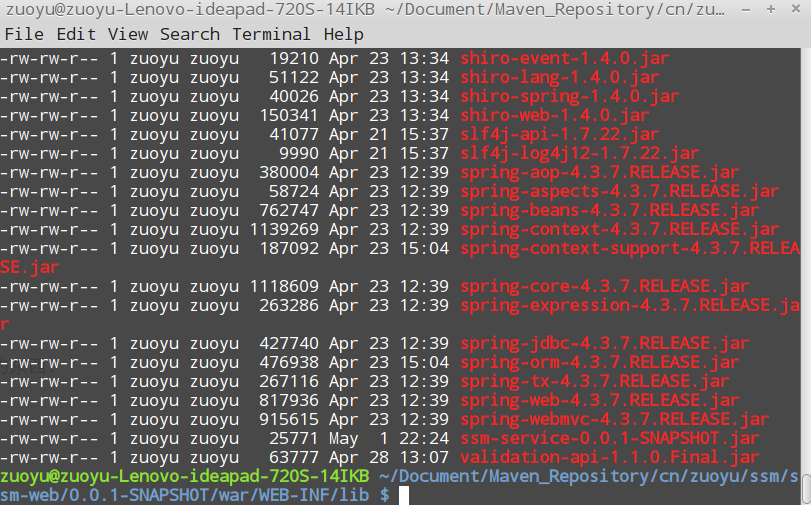The height and width of the screenshot is (505, 811).
Task: Click spring-tx-4.3.7.RELEASE.jar filename
Action: [x=594, y=382]
